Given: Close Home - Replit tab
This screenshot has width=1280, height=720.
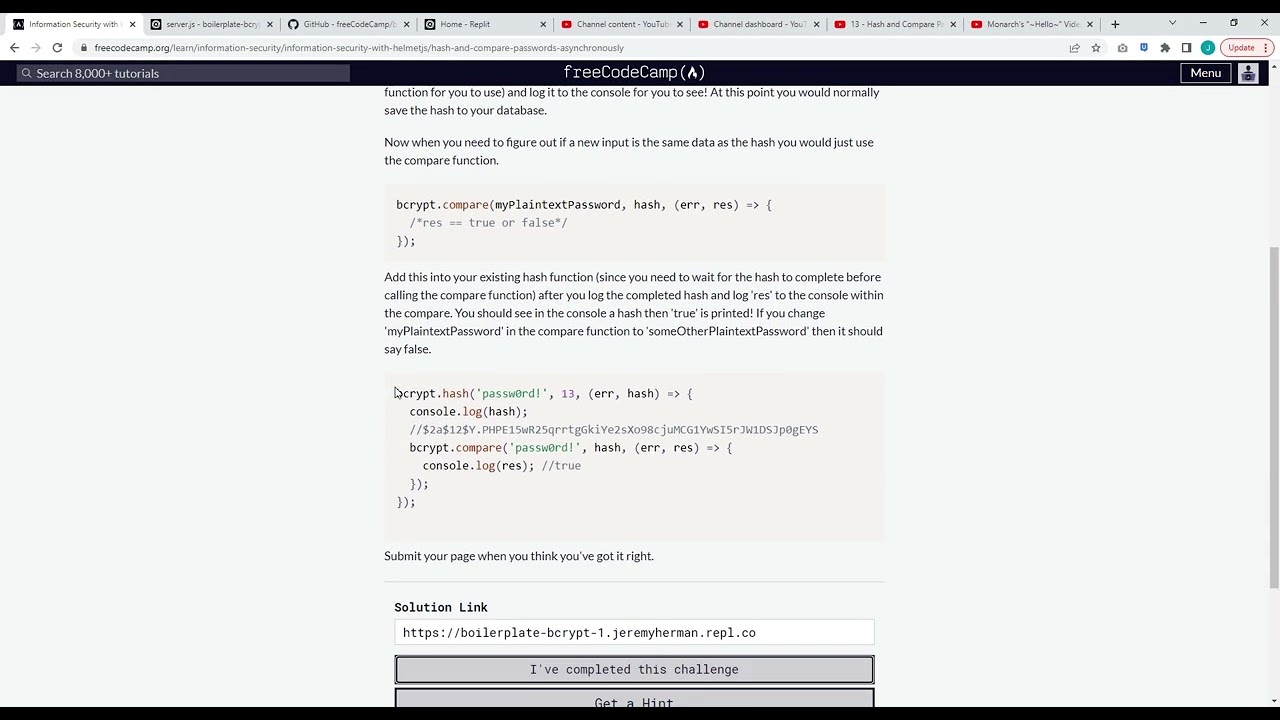Looking at the screenshot, I should pos(543,24).
